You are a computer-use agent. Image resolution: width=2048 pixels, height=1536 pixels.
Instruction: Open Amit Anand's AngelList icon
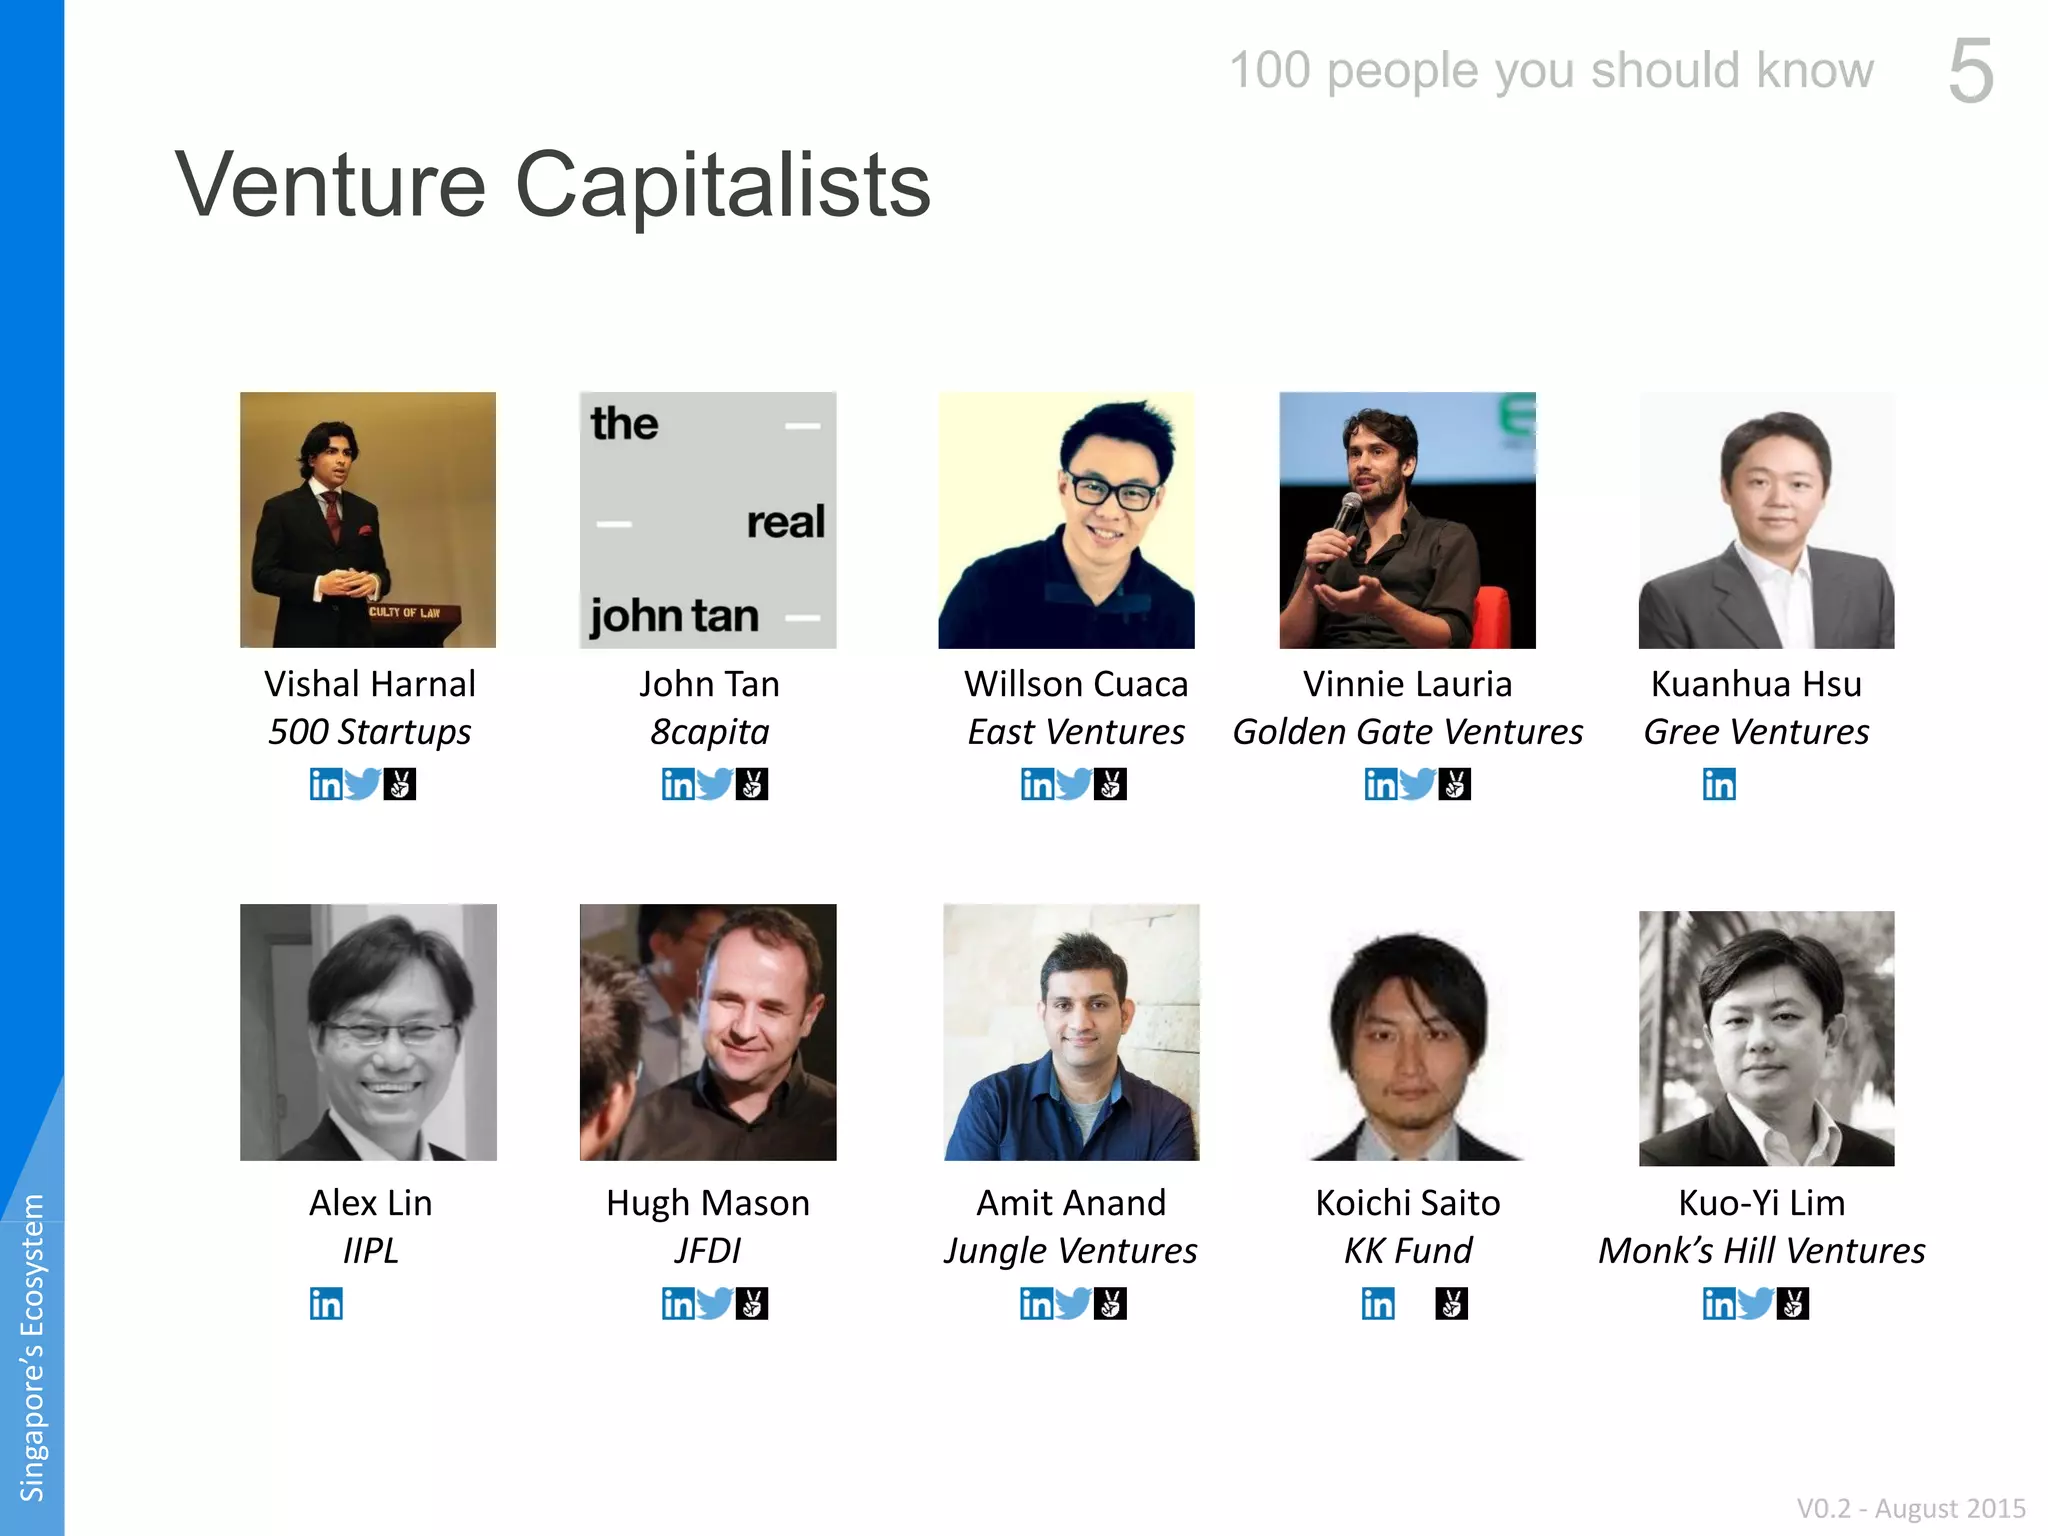pos(1111,1303)
